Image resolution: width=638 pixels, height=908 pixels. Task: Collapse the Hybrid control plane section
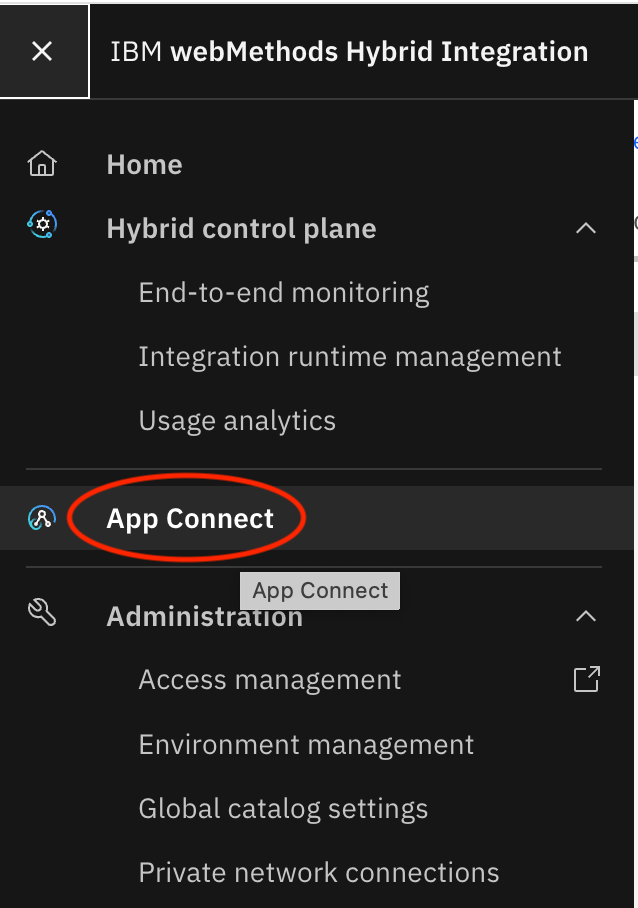[x=586, y=228]
